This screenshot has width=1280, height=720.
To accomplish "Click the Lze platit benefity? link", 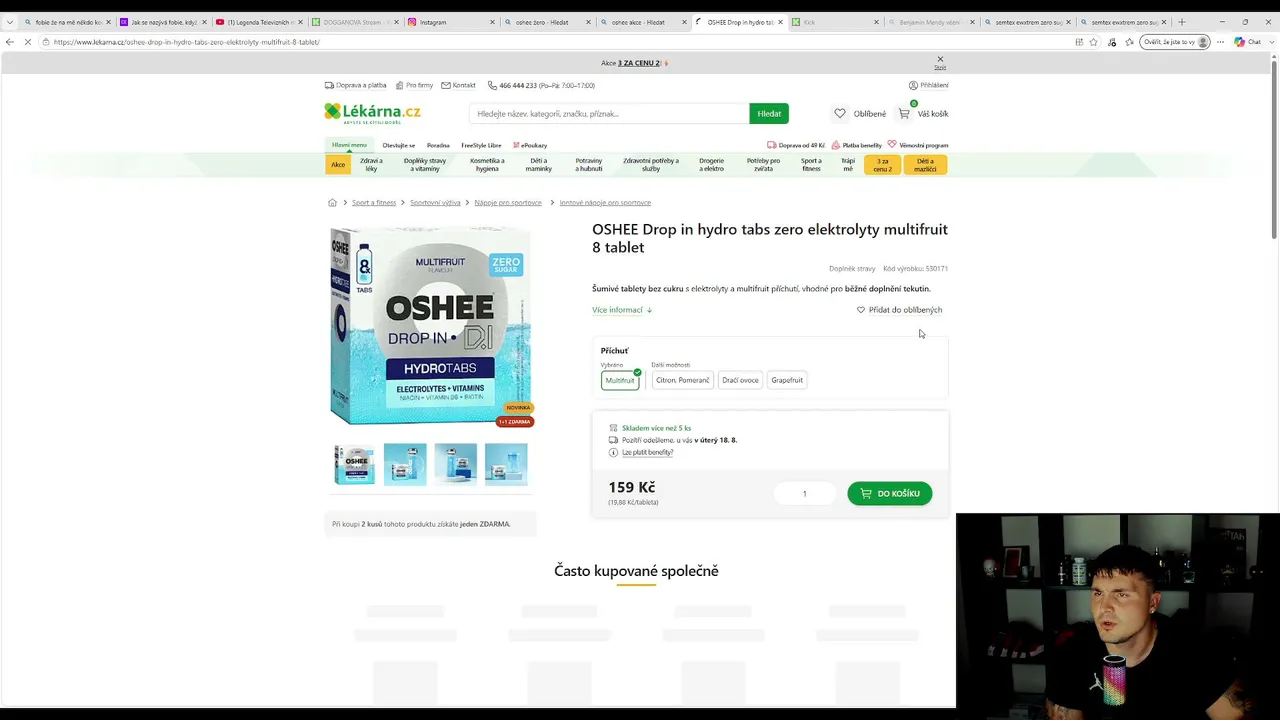I will (x=648, y=453).
